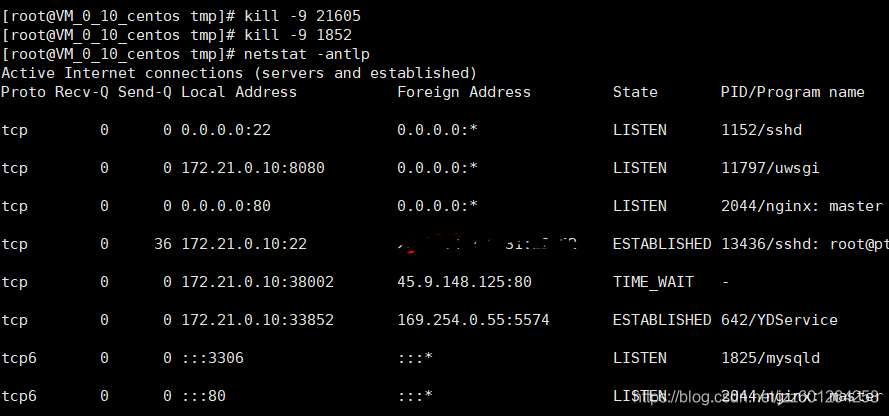Click the 'PID/Program name' column header
Screen dimensions: 889x416
tap(793, 92)
